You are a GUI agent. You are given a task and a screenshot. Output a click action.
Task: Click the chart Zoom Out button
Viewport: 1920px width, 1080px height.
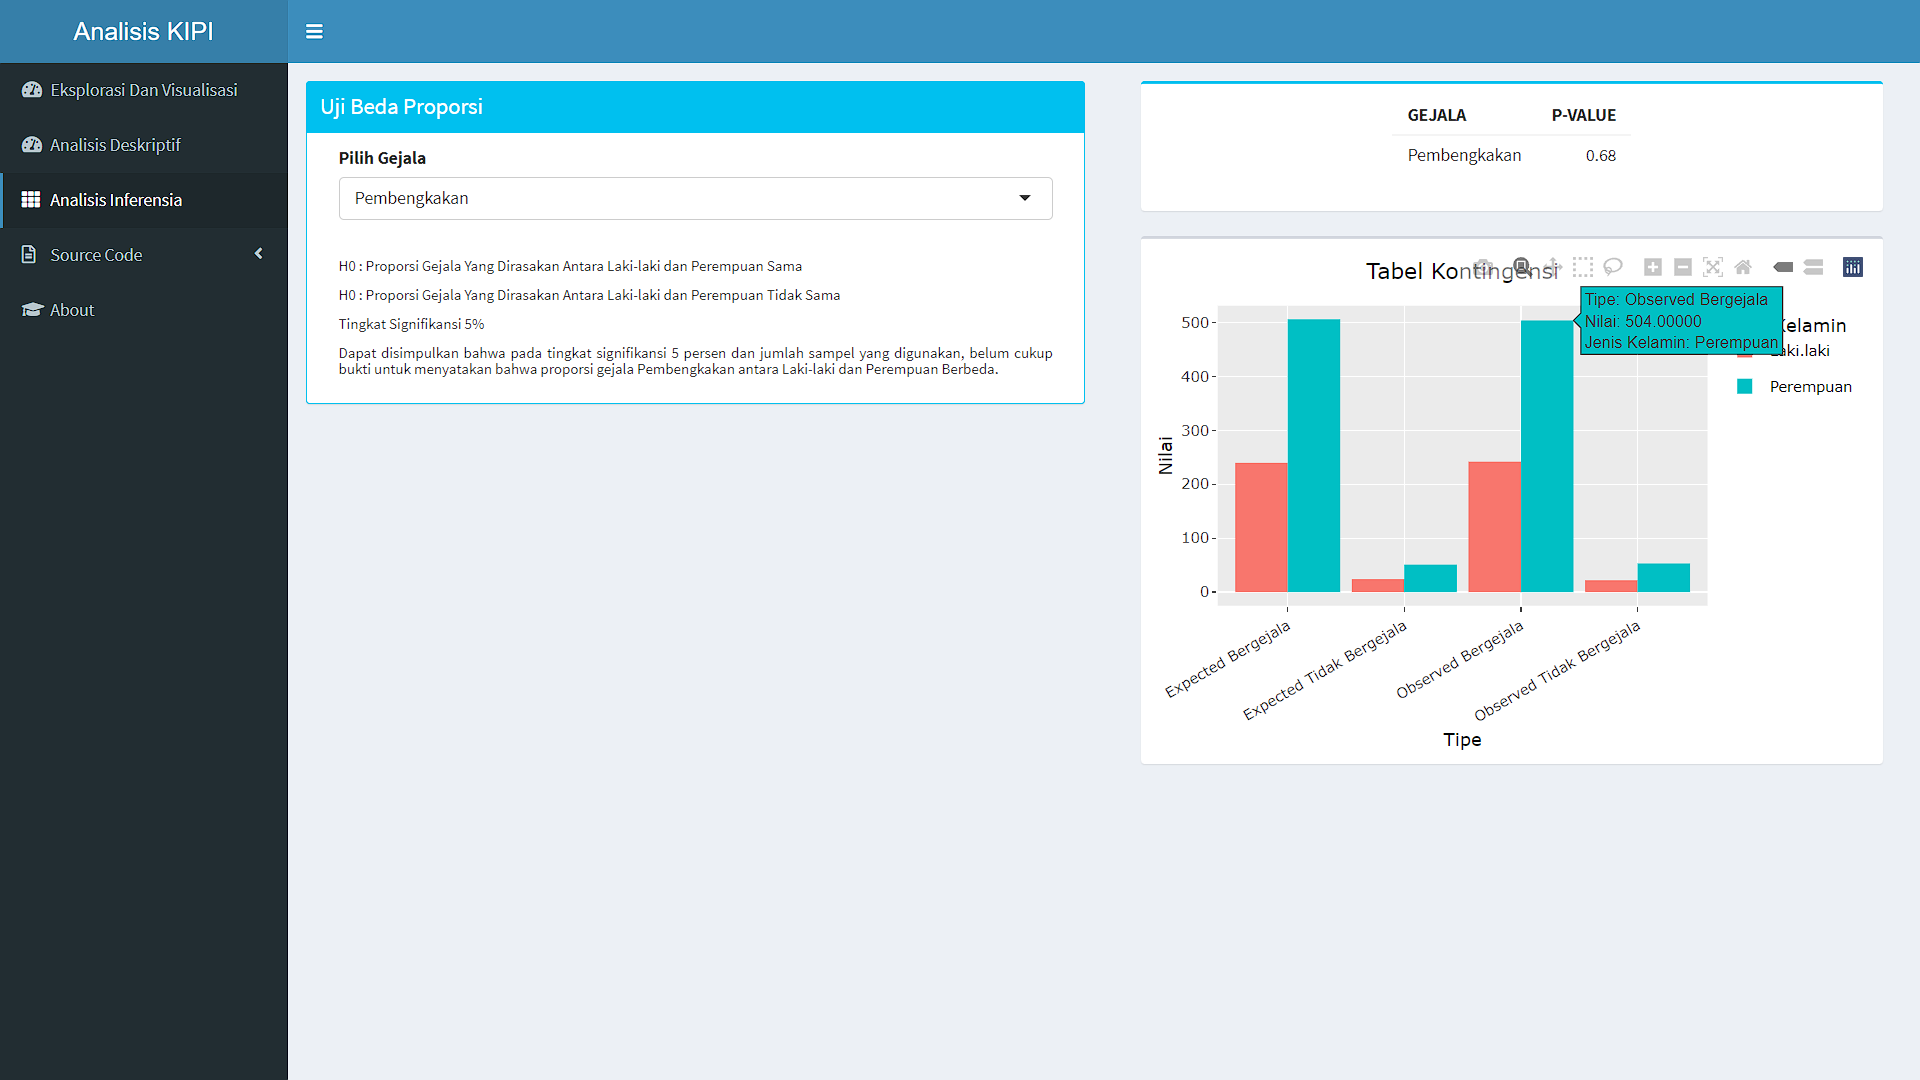coord(1683,267)
